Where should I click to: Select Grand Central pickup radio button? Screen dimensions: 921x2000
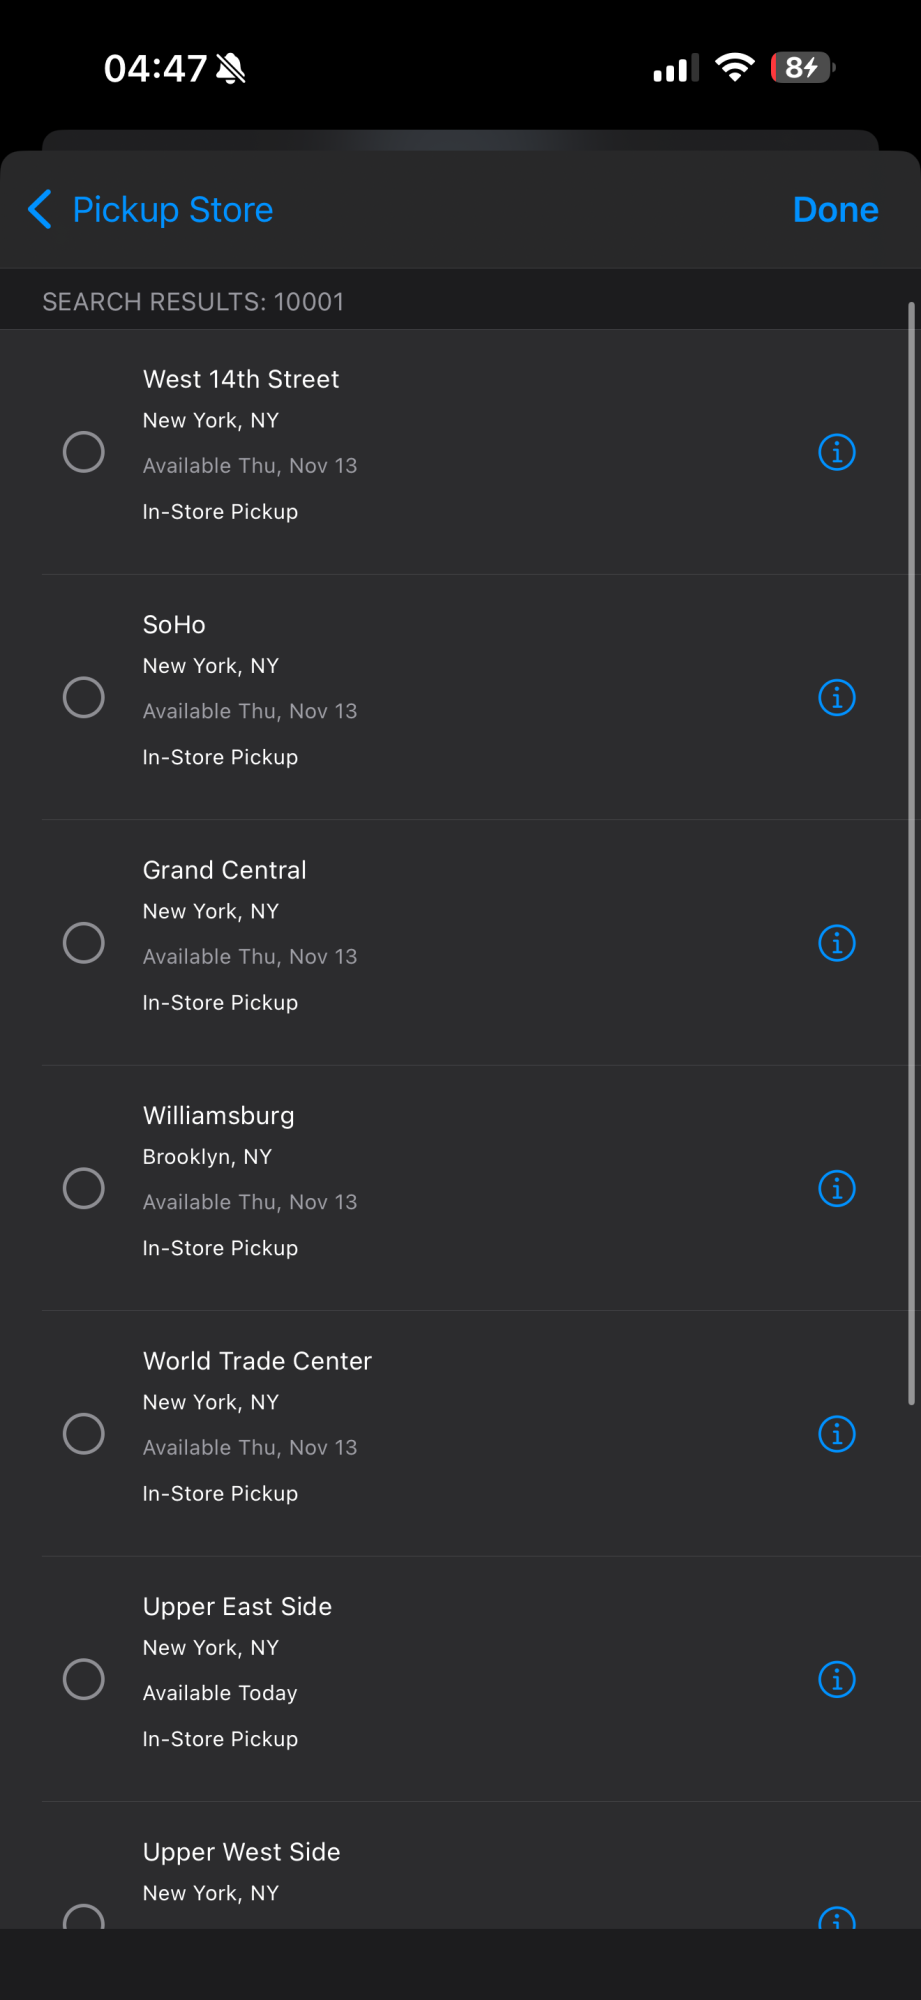84,943
